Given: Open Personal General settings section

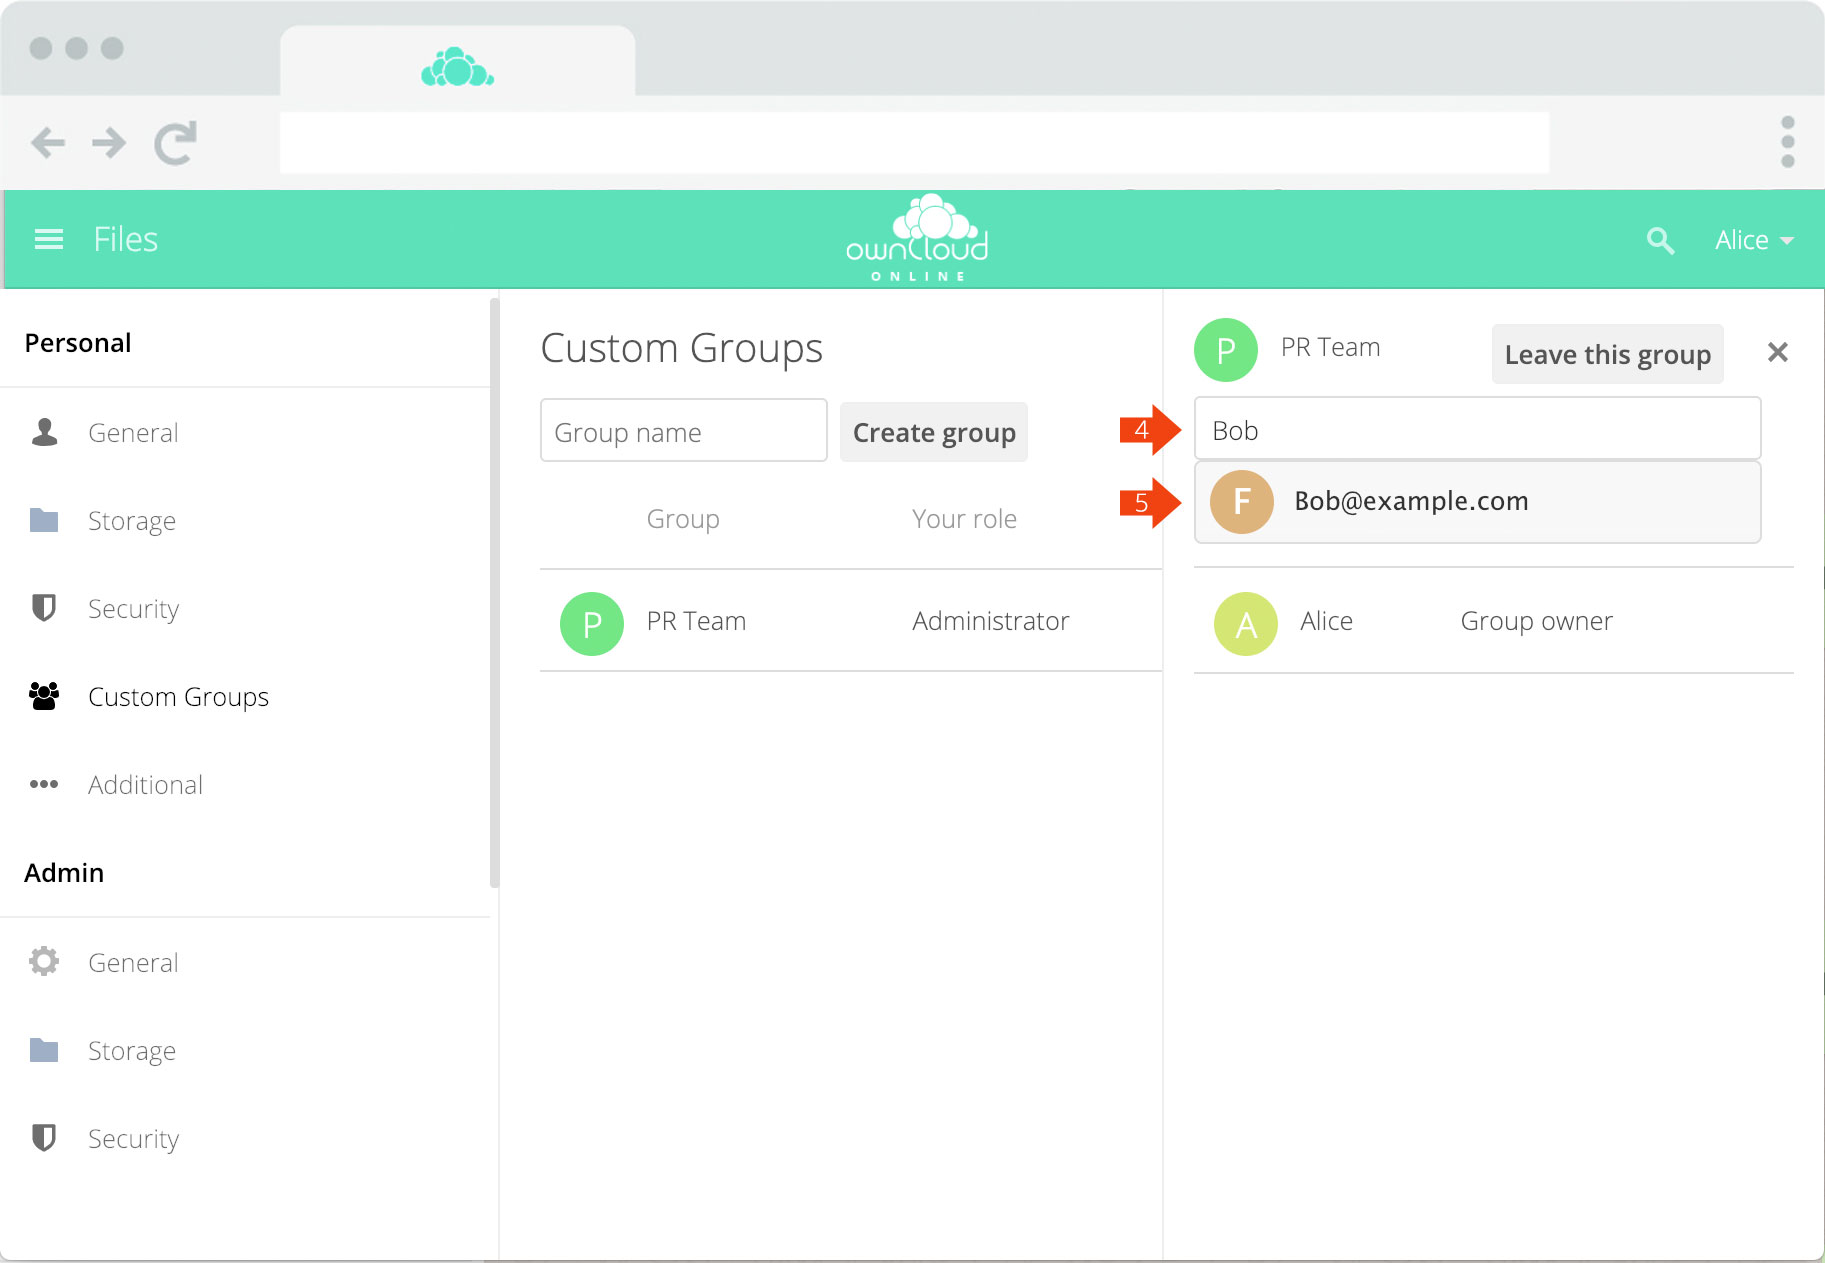Looking at the screenshot, I should pyautogui.click(x=133, y=433).
